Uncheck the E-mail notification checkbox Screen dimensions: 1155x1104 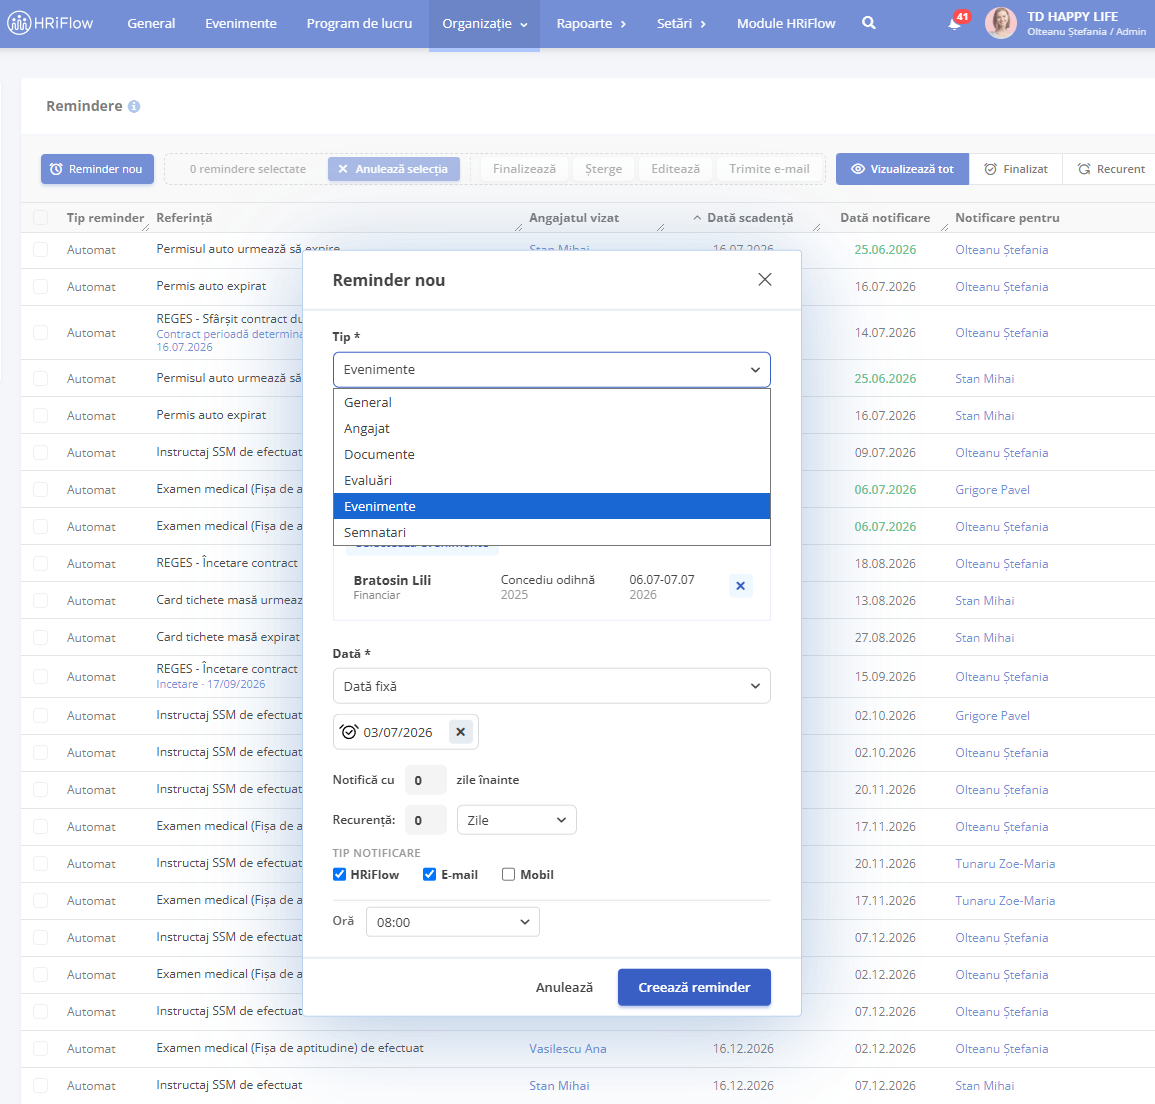[429, 875]
